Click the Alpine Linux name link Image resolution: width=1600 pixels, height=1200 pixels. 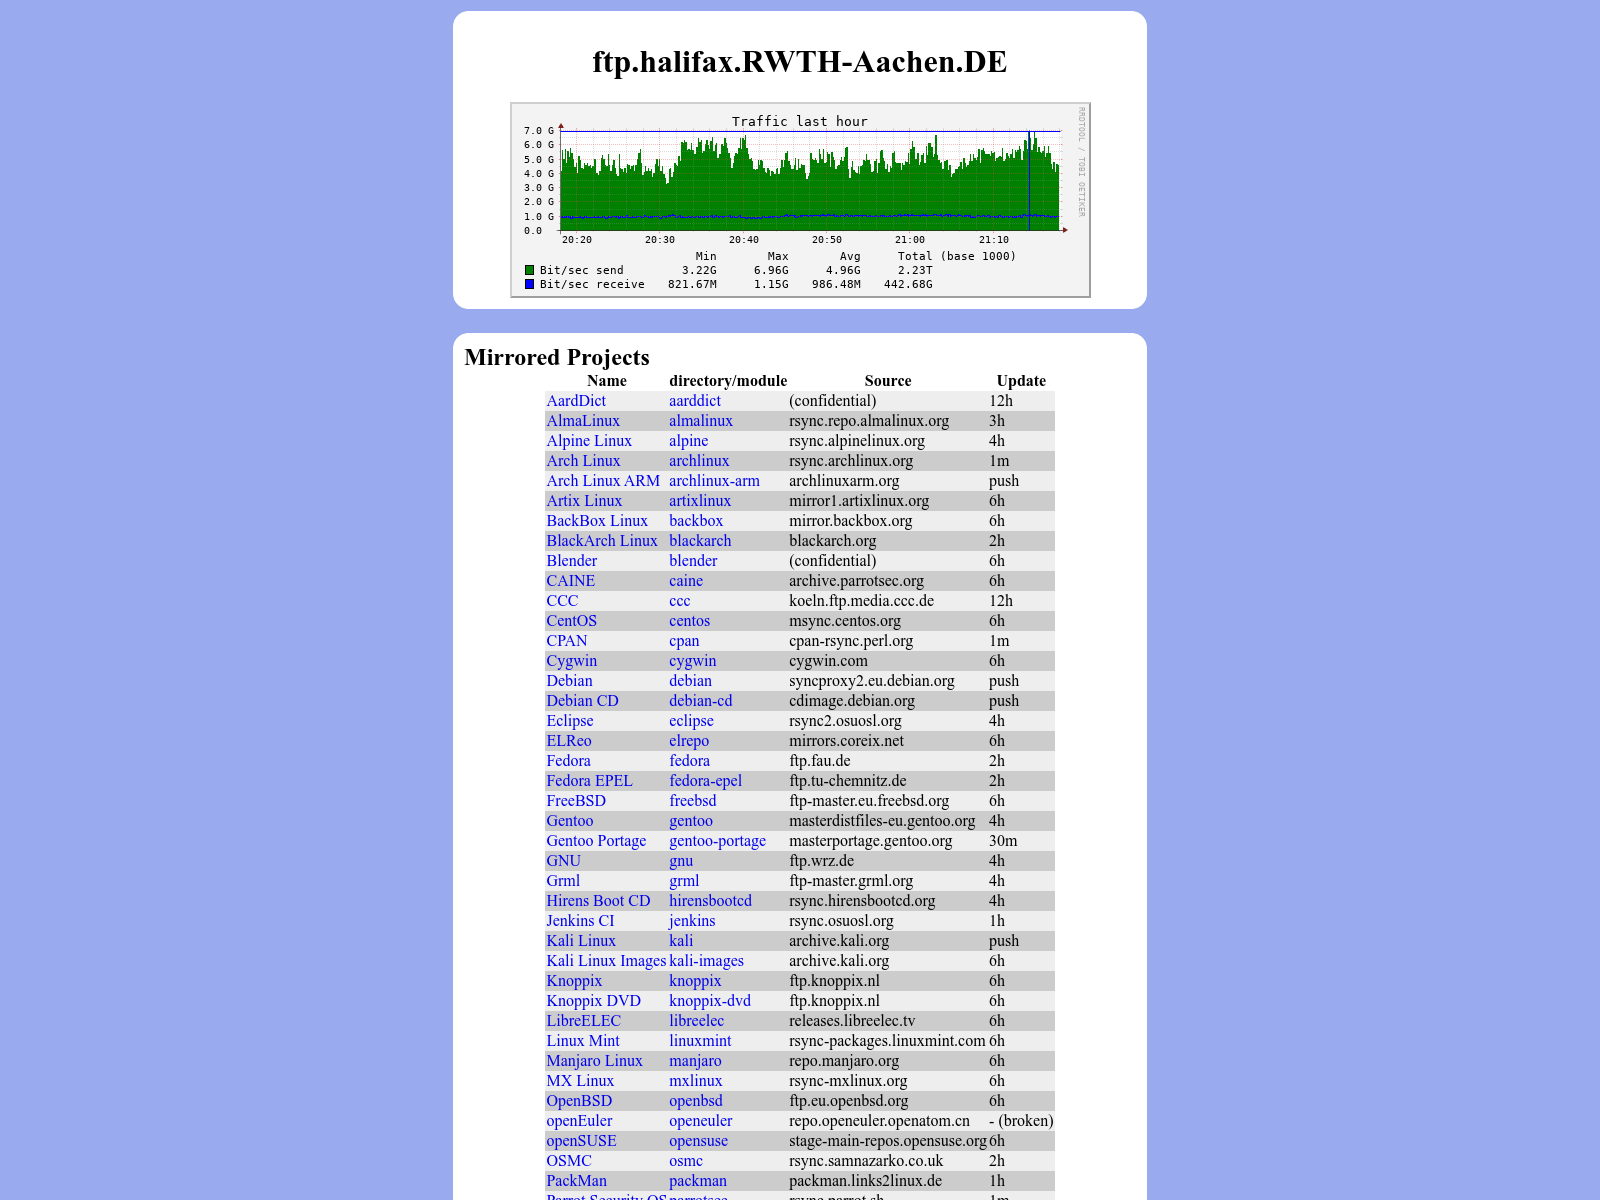pyautogui.click(x=589, y=441)
